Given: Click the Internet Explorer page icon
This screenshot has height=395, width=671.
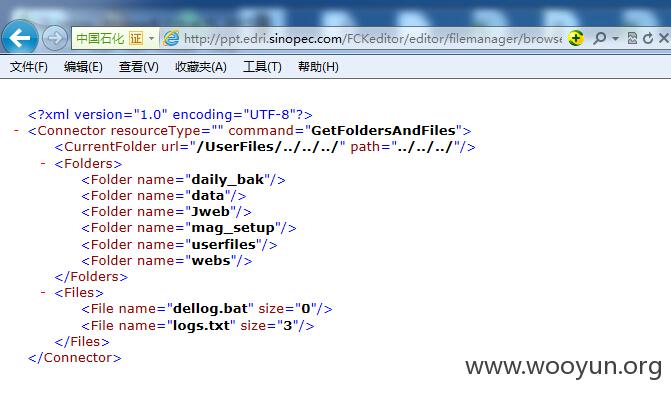Looking at the screenshot, I should click(x=171, y=39).
